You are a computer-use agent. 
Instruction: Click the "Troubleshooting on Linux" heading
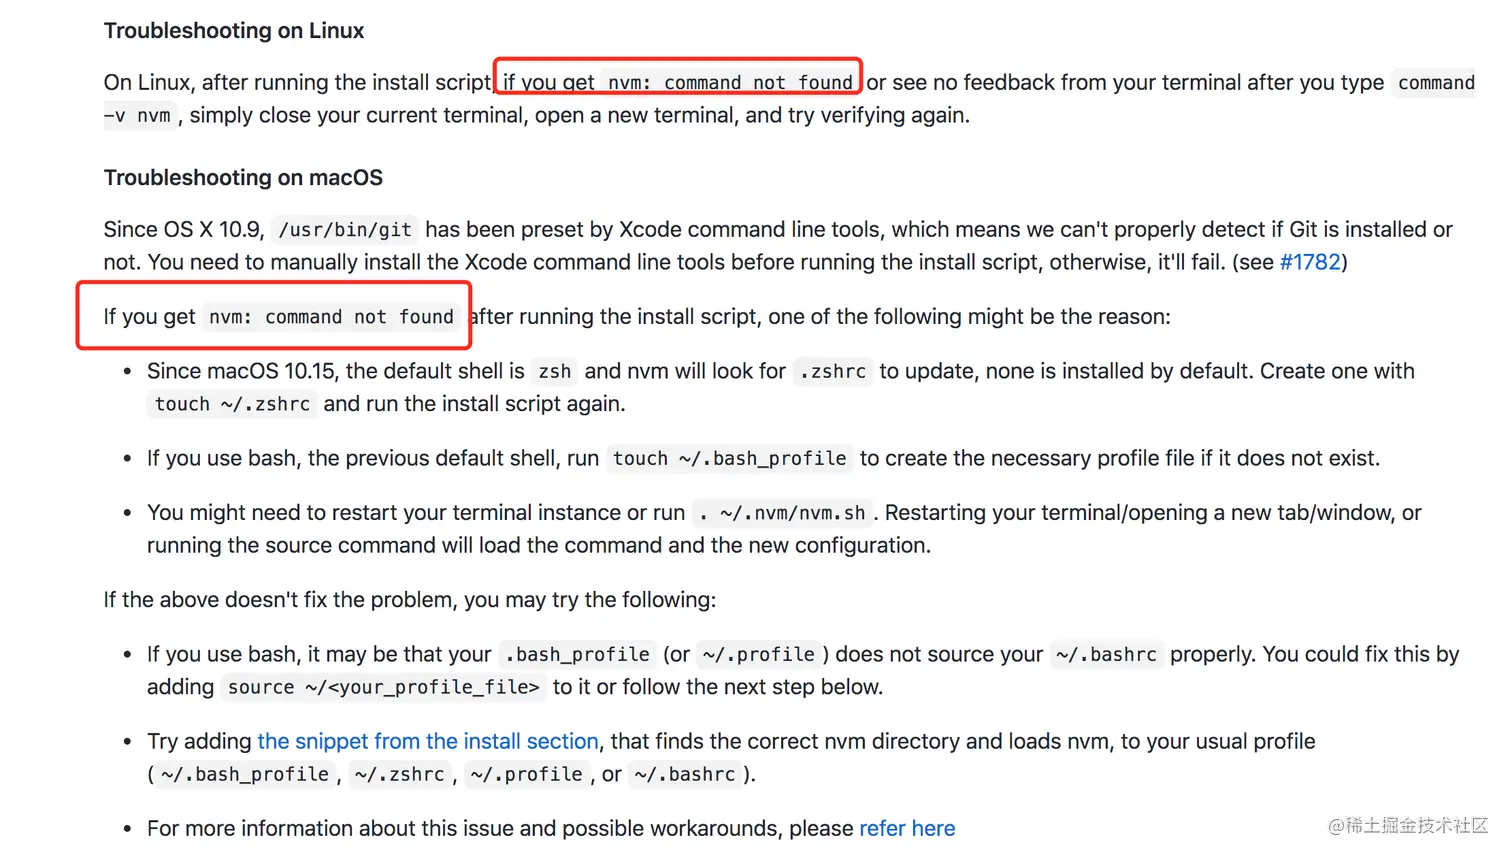pos(234,31)
